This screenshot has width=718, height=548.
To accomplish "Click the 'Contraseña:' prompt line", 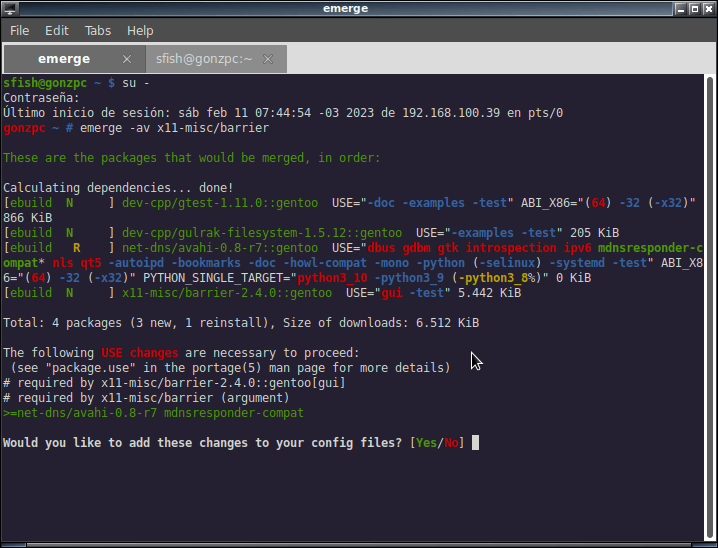I will pyautogui.click(x=41, y=98).
